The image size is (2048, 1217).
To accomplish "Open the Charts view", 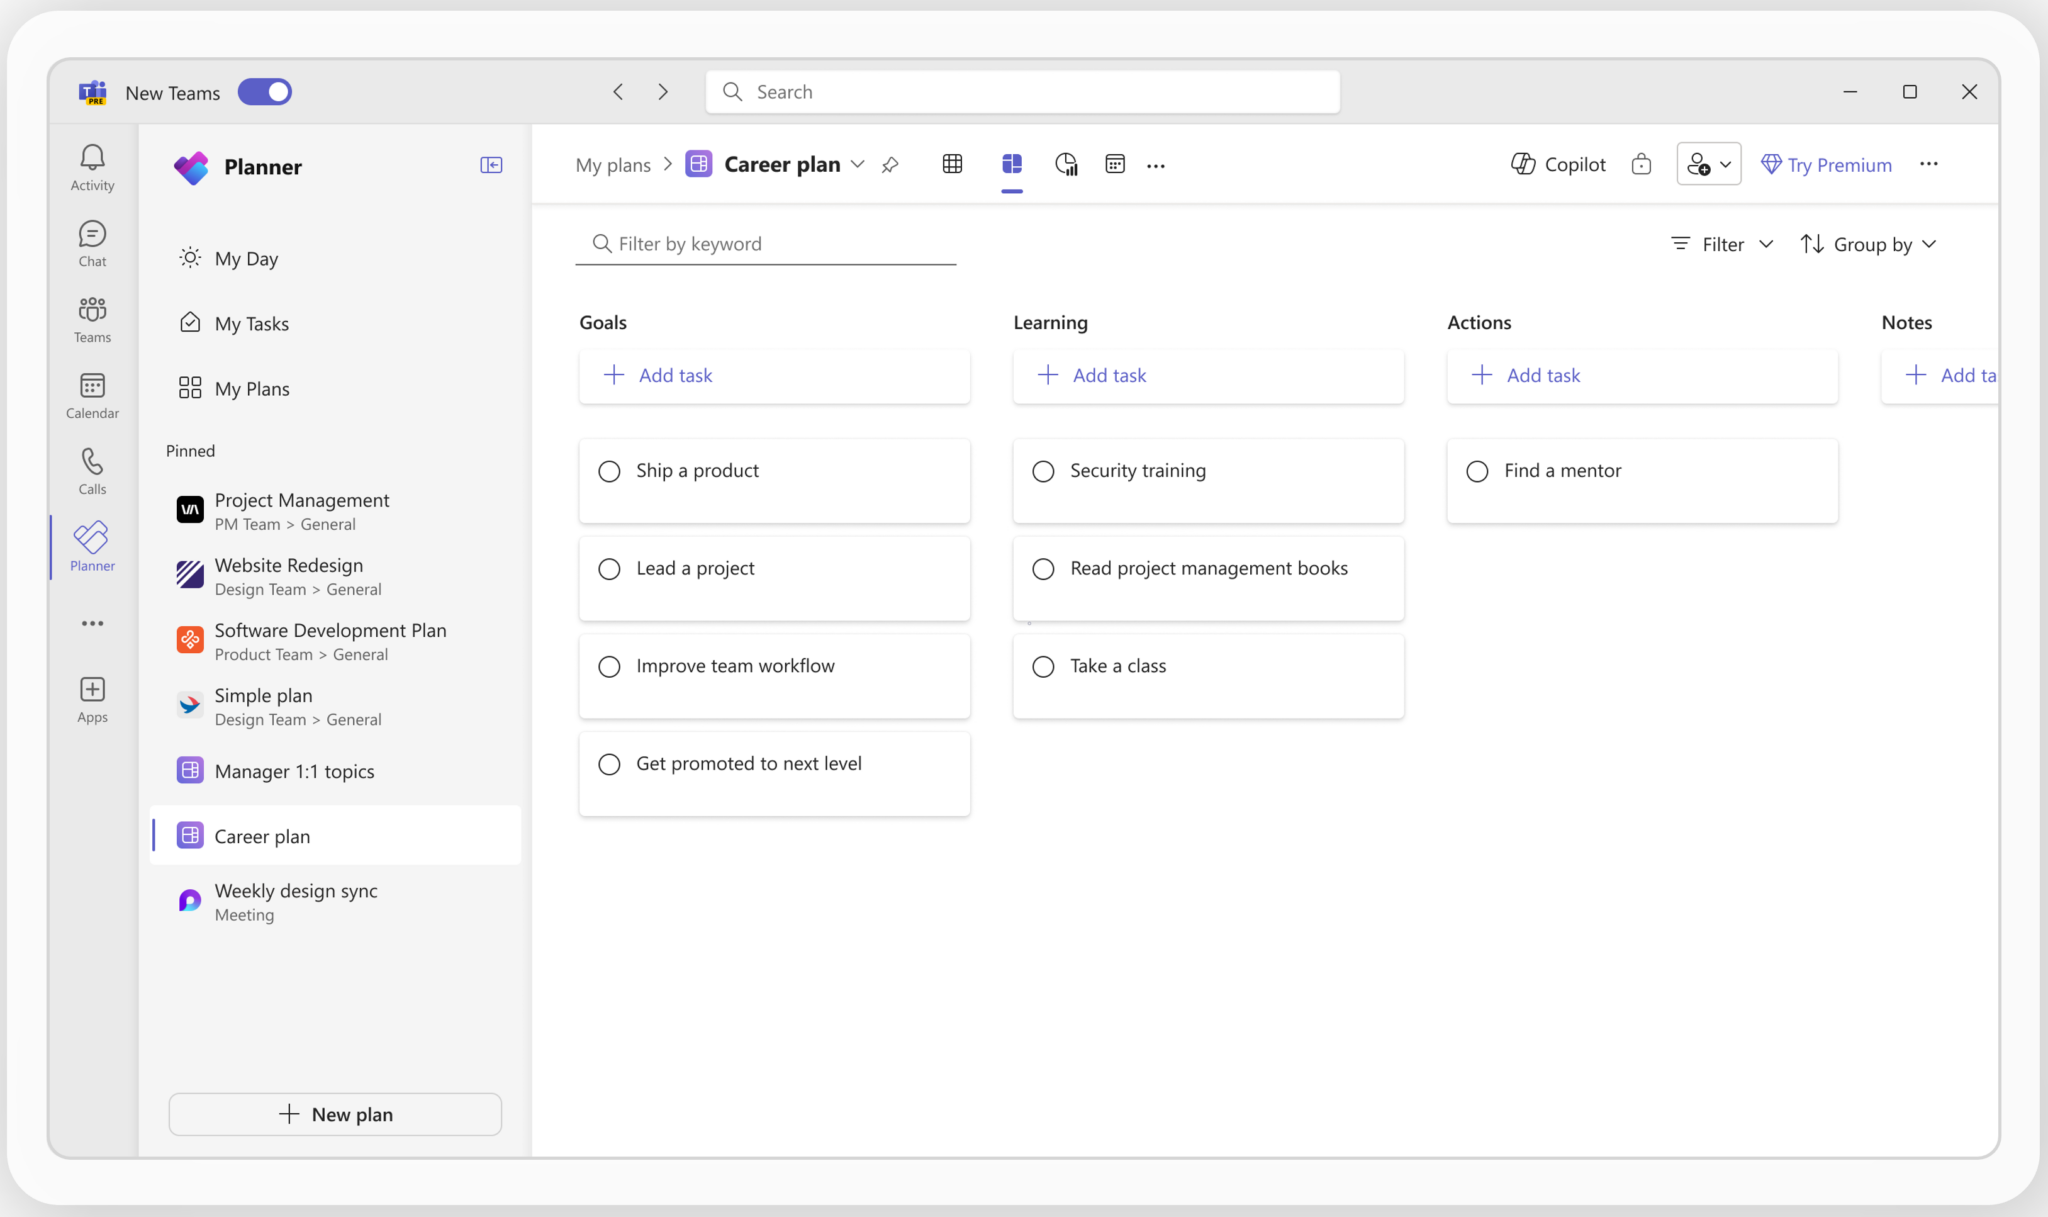I will [x=1066, y=163].
